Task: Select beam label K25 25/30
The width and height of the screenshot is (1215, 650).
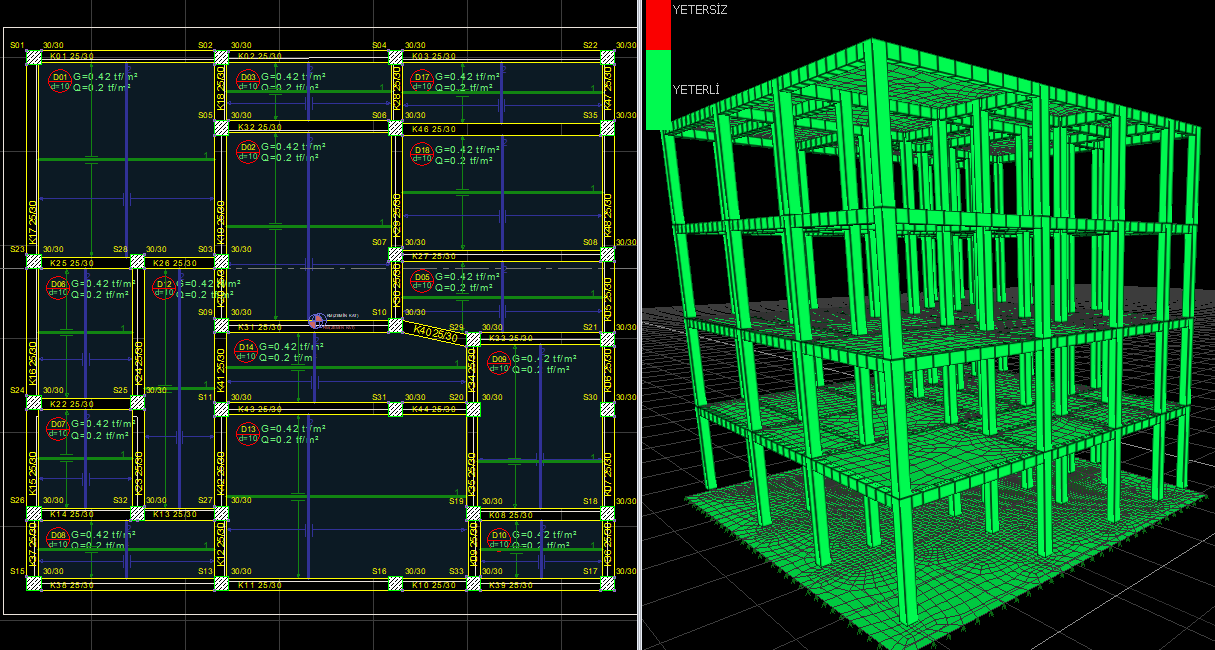Action: (x=73, y=263)
